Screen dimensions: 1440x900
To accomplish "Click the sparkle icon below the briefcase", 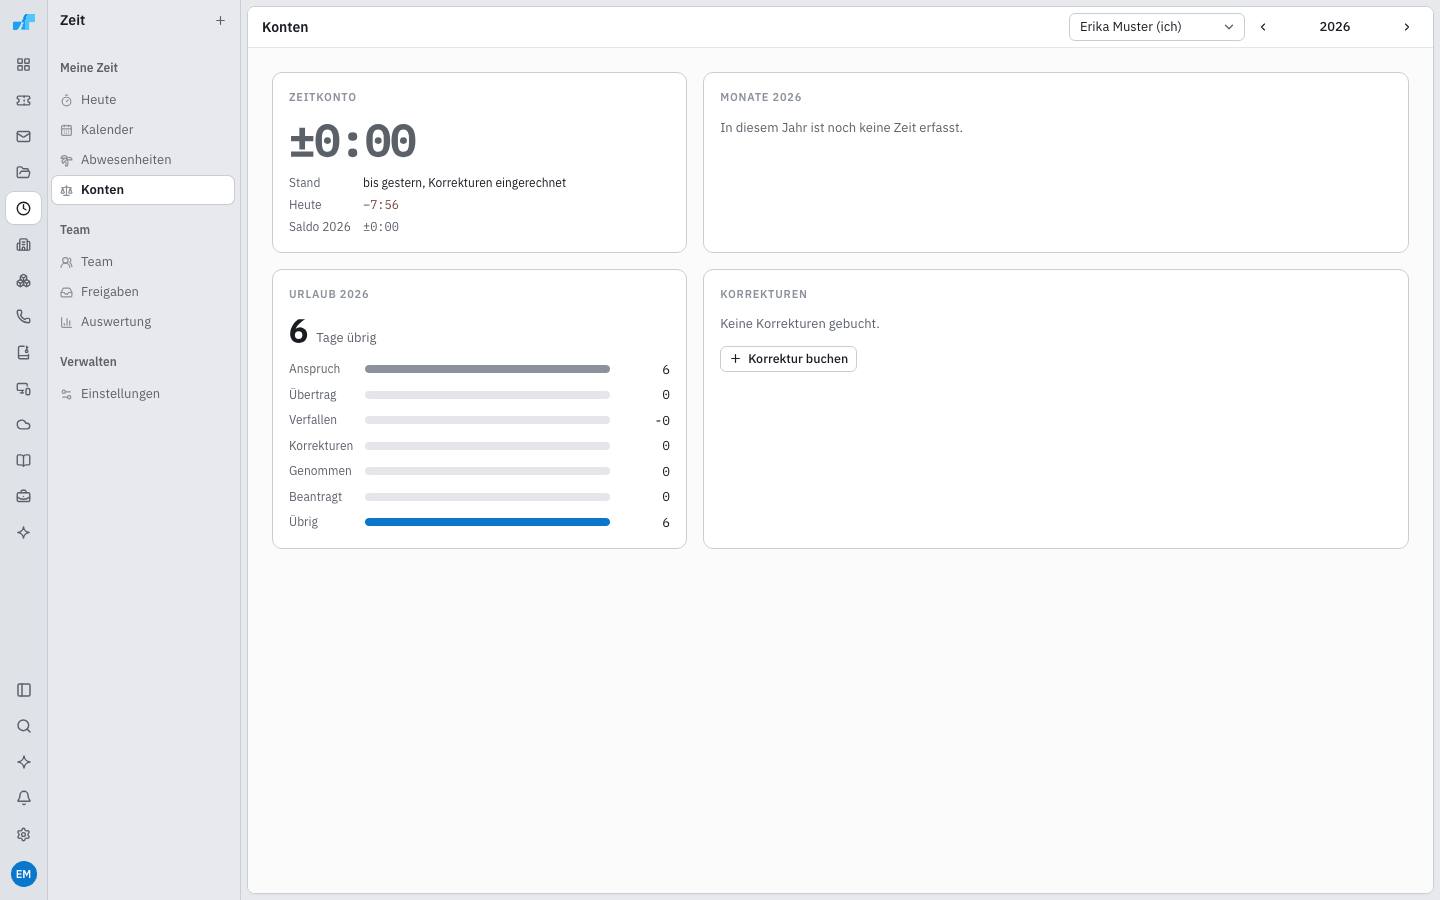I will coord(24,533).
